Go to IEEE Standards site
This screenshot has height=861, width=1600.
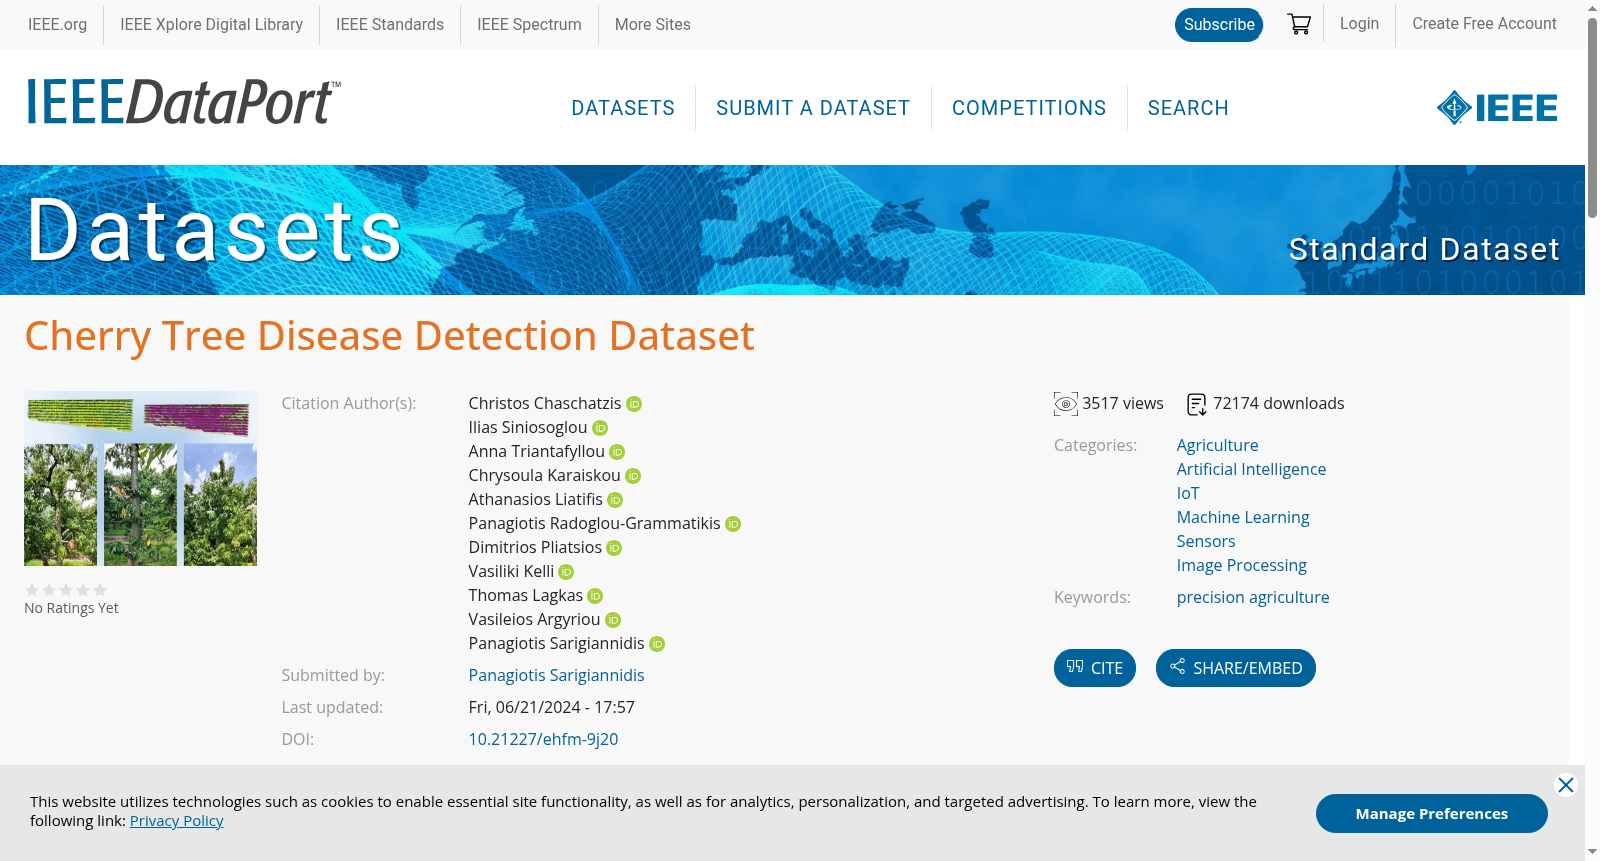click(390, 24)
